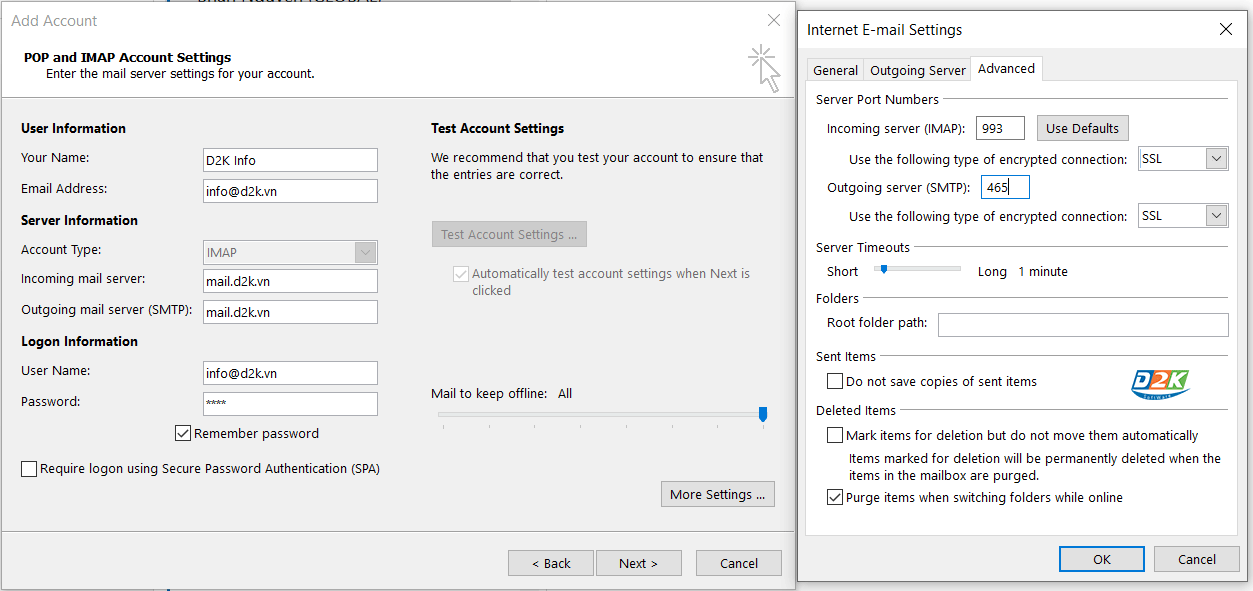This screenshot has height=591, width=1253.
Task: Focus the Outgoing server SMTP port field
Action: tap(1005, 187)
